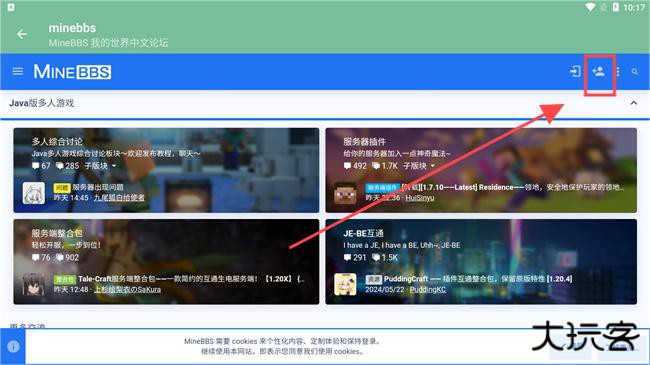The width and height of the screenshot is (650, 365).
Task: Expand 子版块 dropdown in 多人综合讨论
Action: [x=100, y=166]
